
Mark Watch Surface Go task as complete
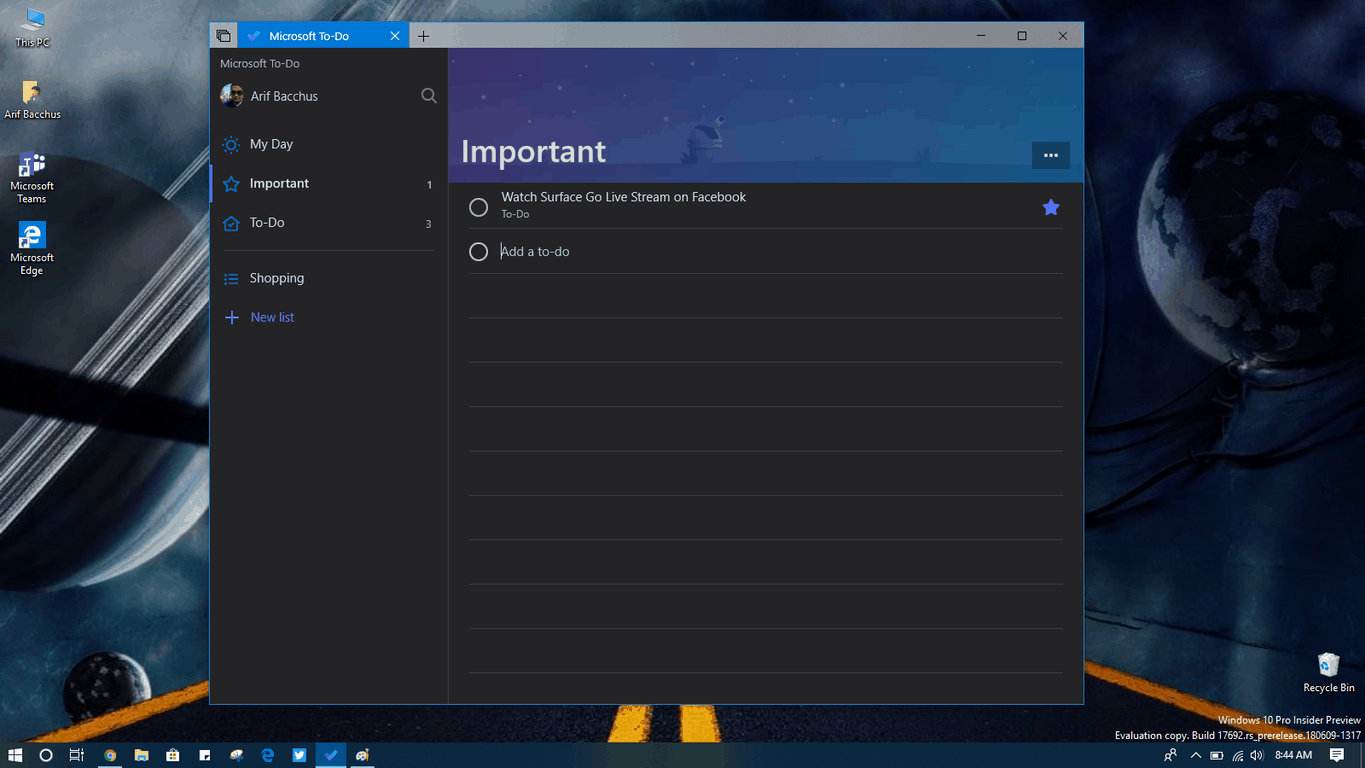[x=479, y=207]
